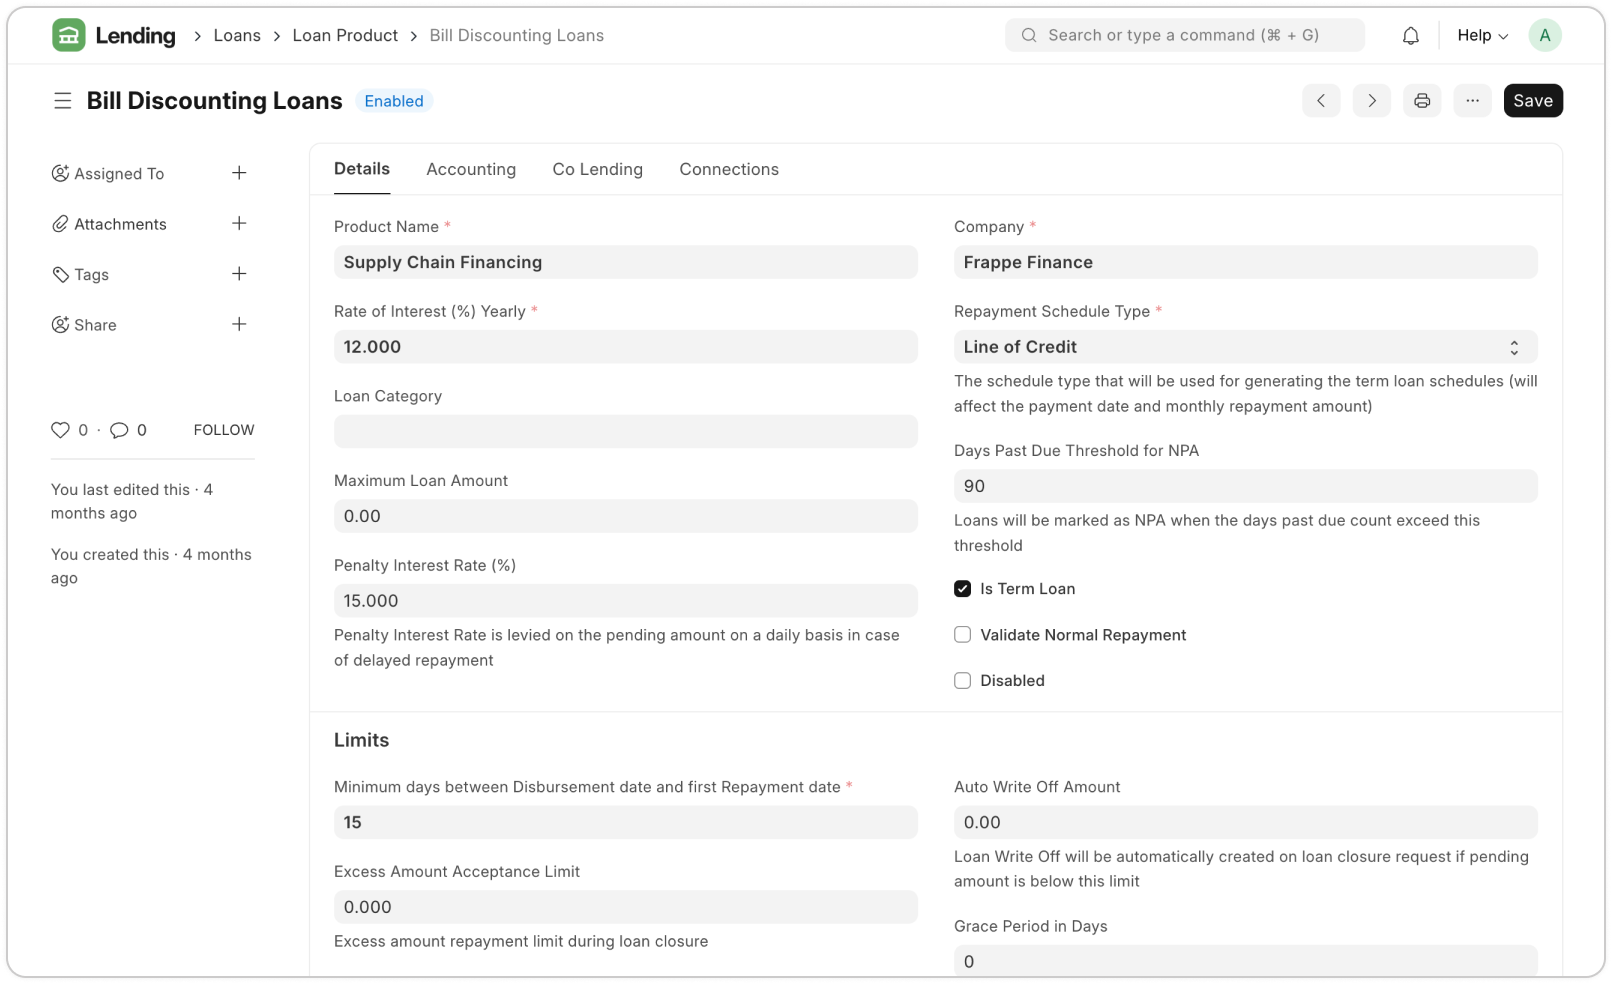Click the Penalty Interest Rate field
This screenshot has width=1612, height=984.
tap(625, 601)
